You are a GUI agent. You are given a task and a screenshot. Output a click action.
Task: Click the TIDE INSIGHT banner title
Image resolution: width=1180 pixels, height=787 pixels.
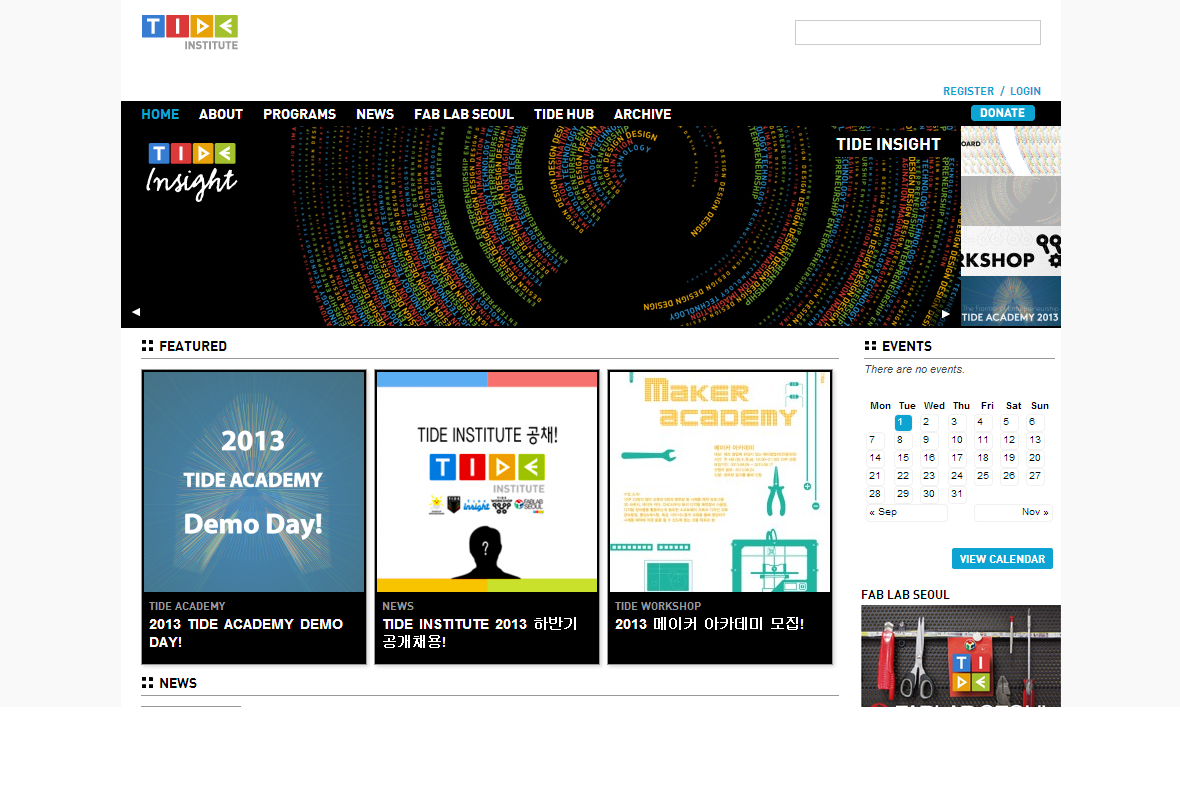[x=888, y=144]
